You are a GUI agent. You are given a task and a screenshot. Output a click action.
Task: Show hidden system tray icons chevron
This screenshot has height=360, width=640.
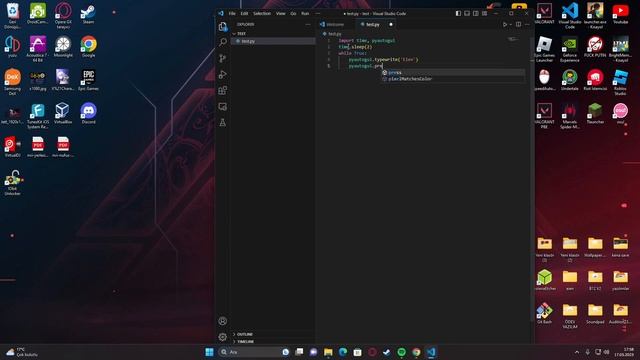tap(577, 352)
